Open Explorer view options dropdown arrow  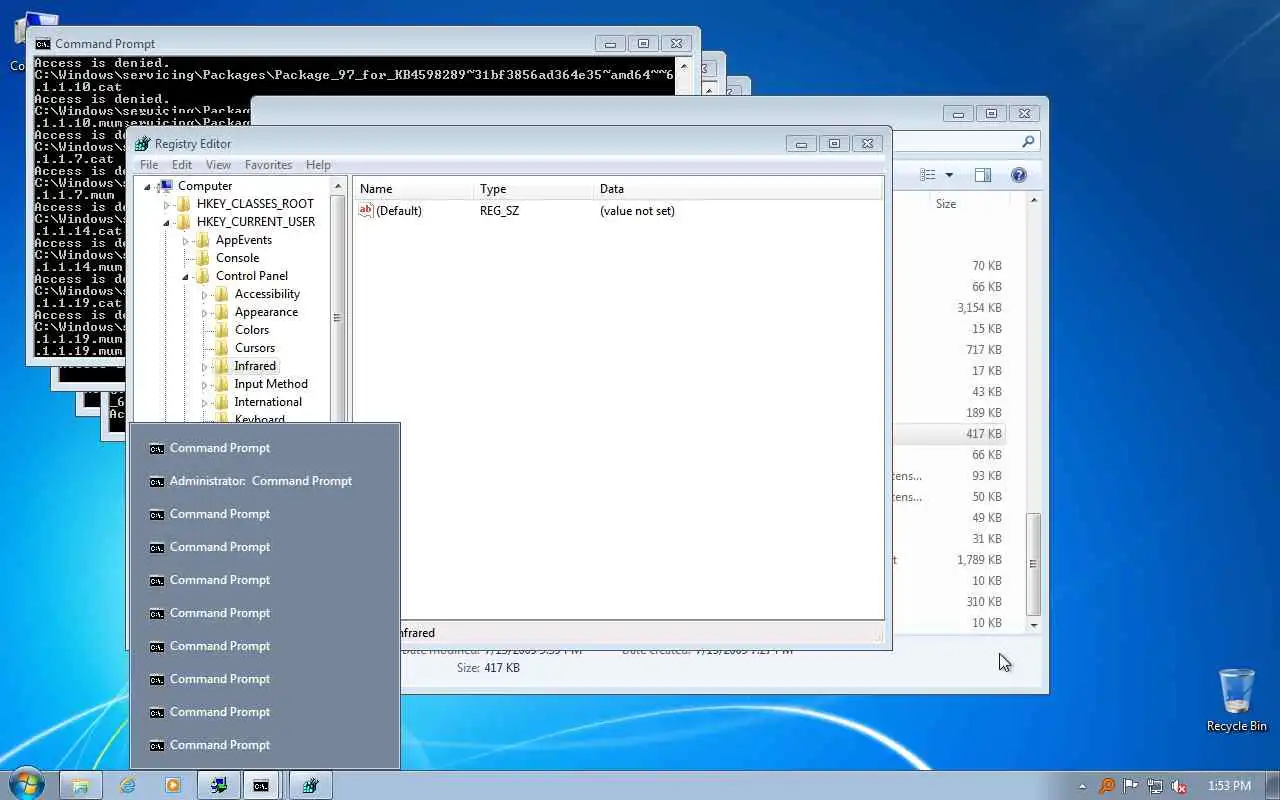[x=949, y=175]
